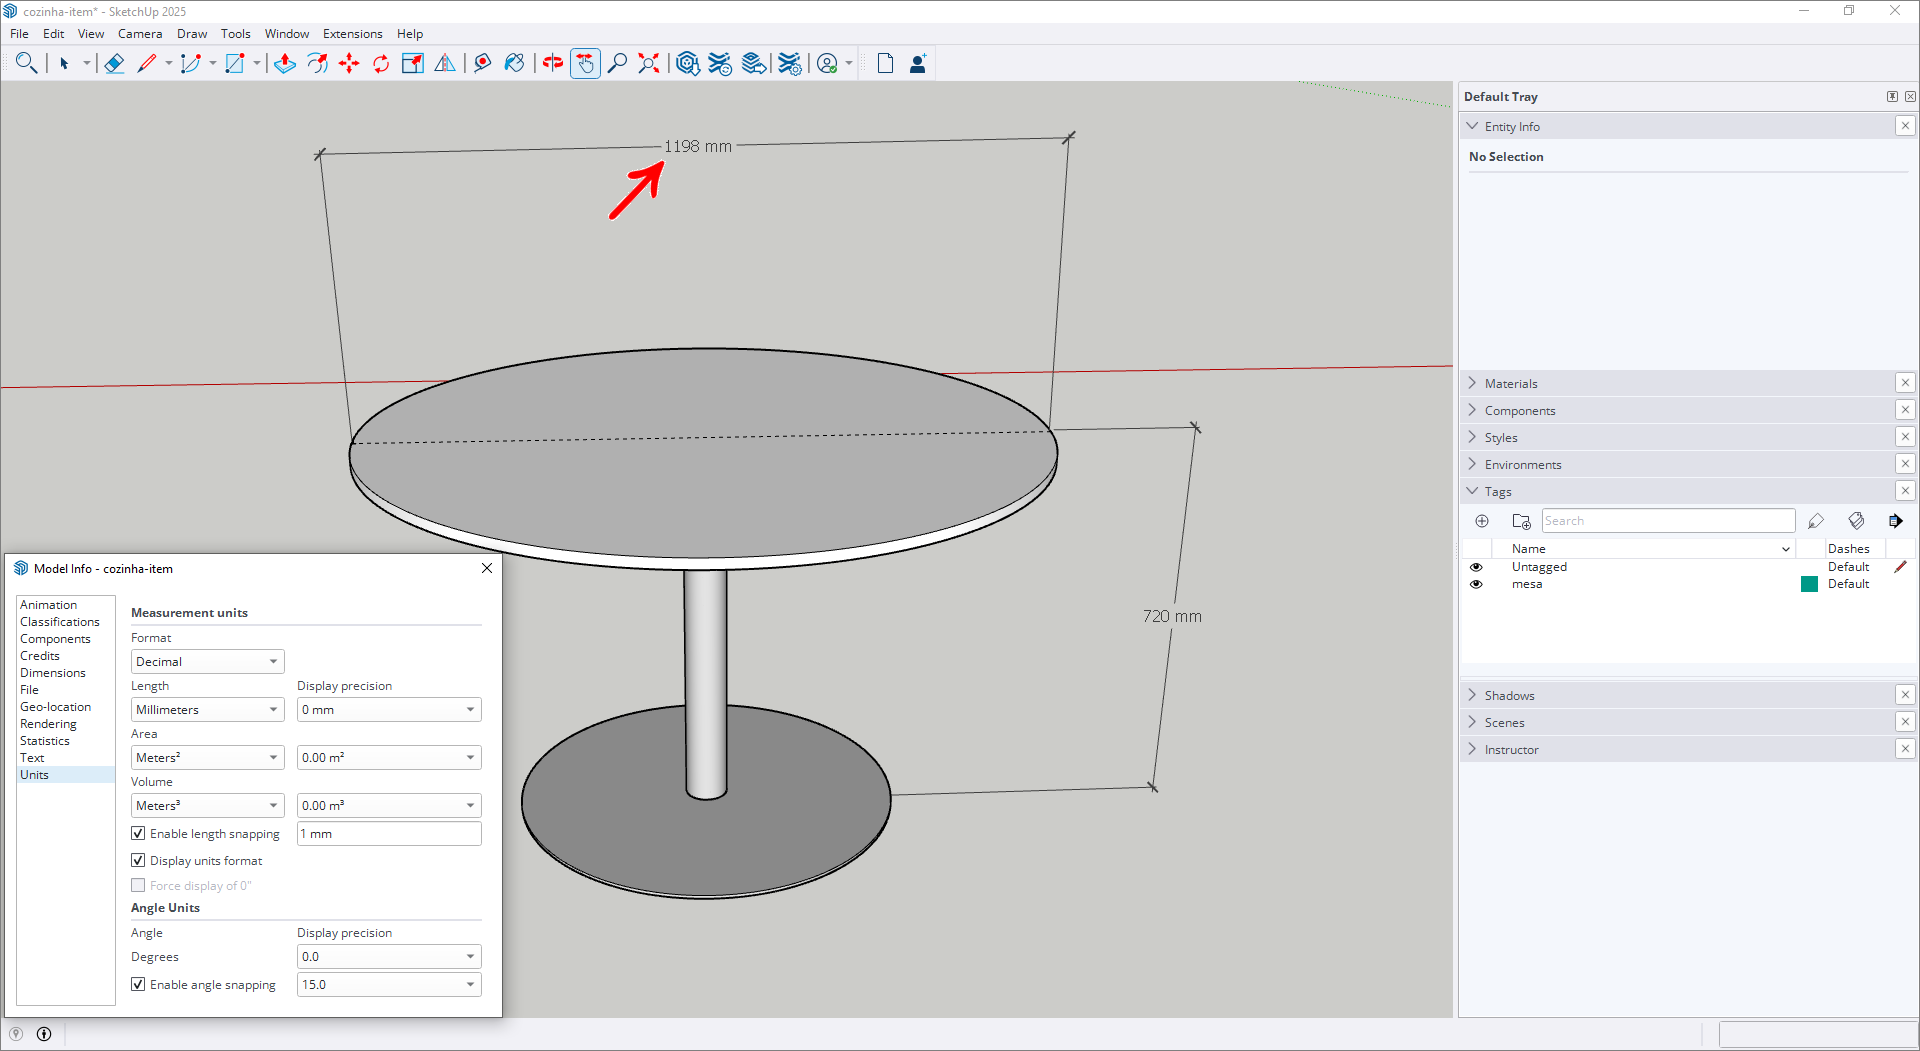Open the Camera menu
The height and width of the screenshot is (1051, 1920).
(140, 33)
